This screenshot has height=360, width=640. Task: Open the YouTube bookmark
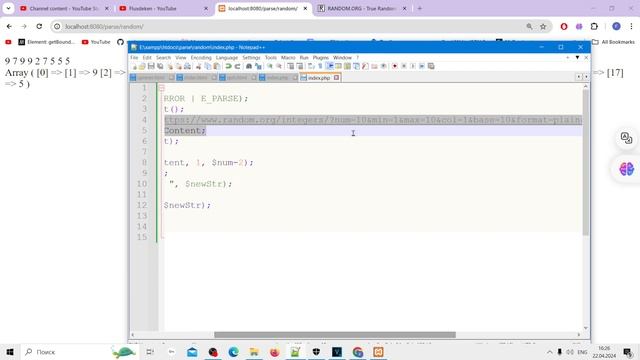96,42
